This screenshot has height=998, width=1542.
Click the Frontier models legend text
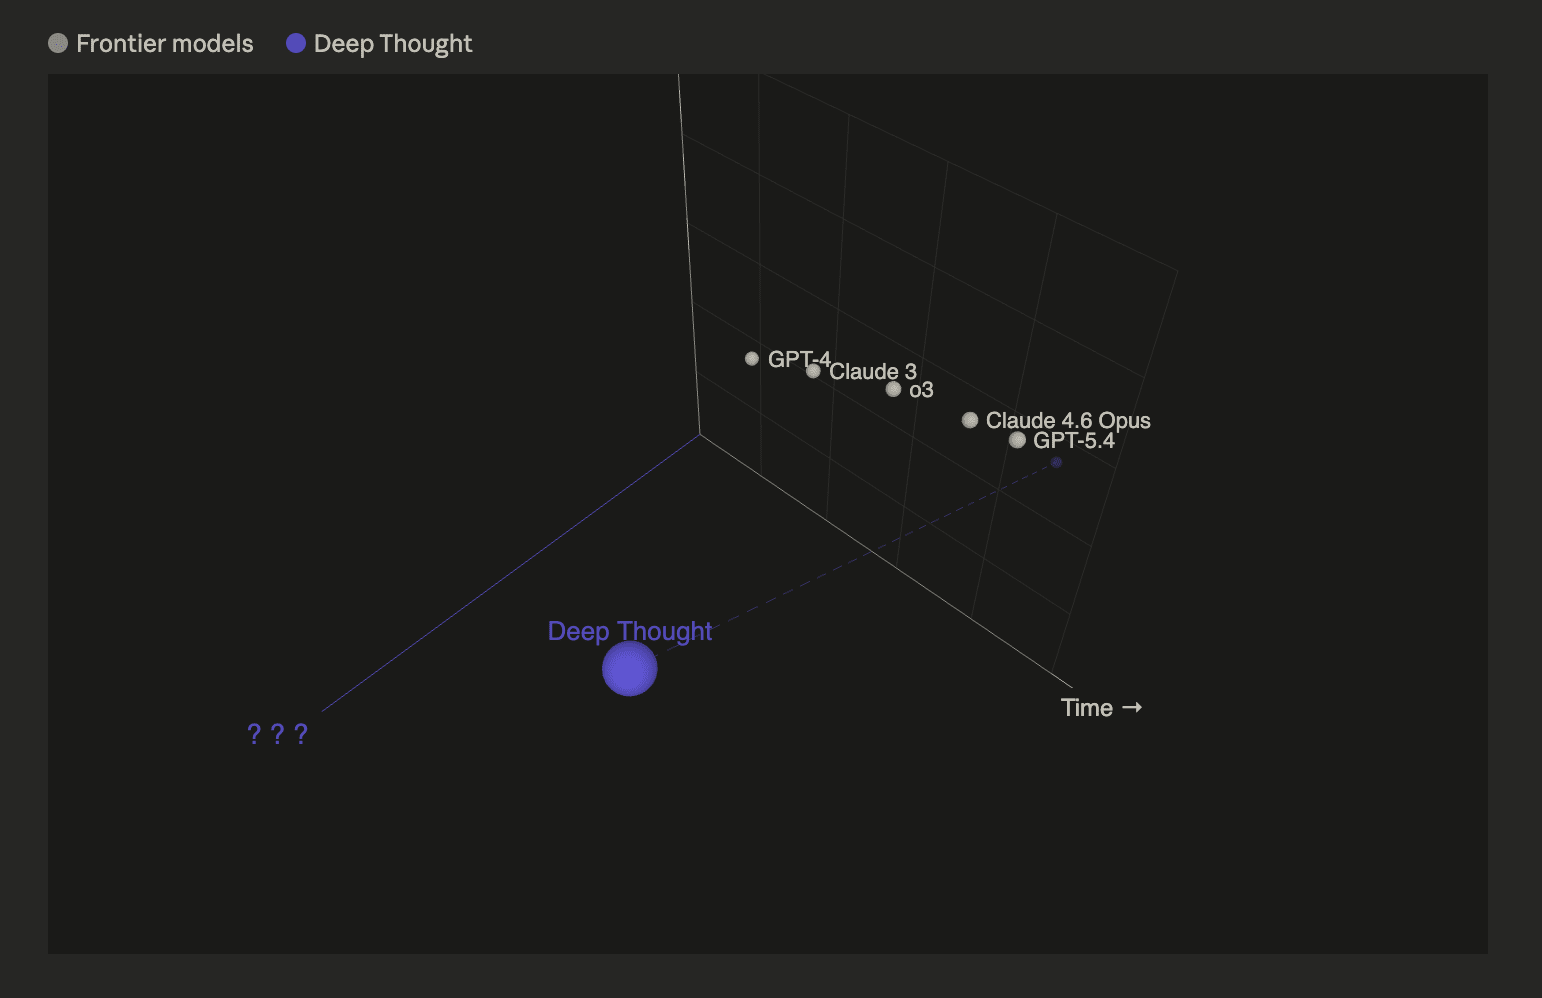(164, 44)
